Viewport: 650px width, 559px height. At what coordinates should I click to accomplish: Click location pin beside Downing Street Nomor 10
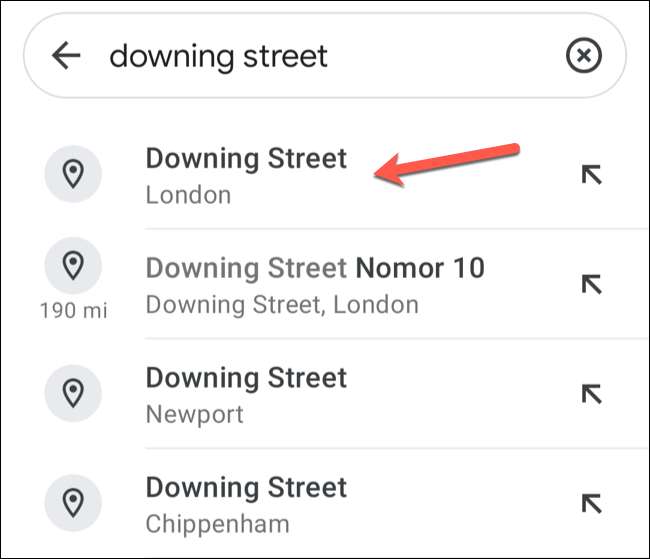pos(73,265)
